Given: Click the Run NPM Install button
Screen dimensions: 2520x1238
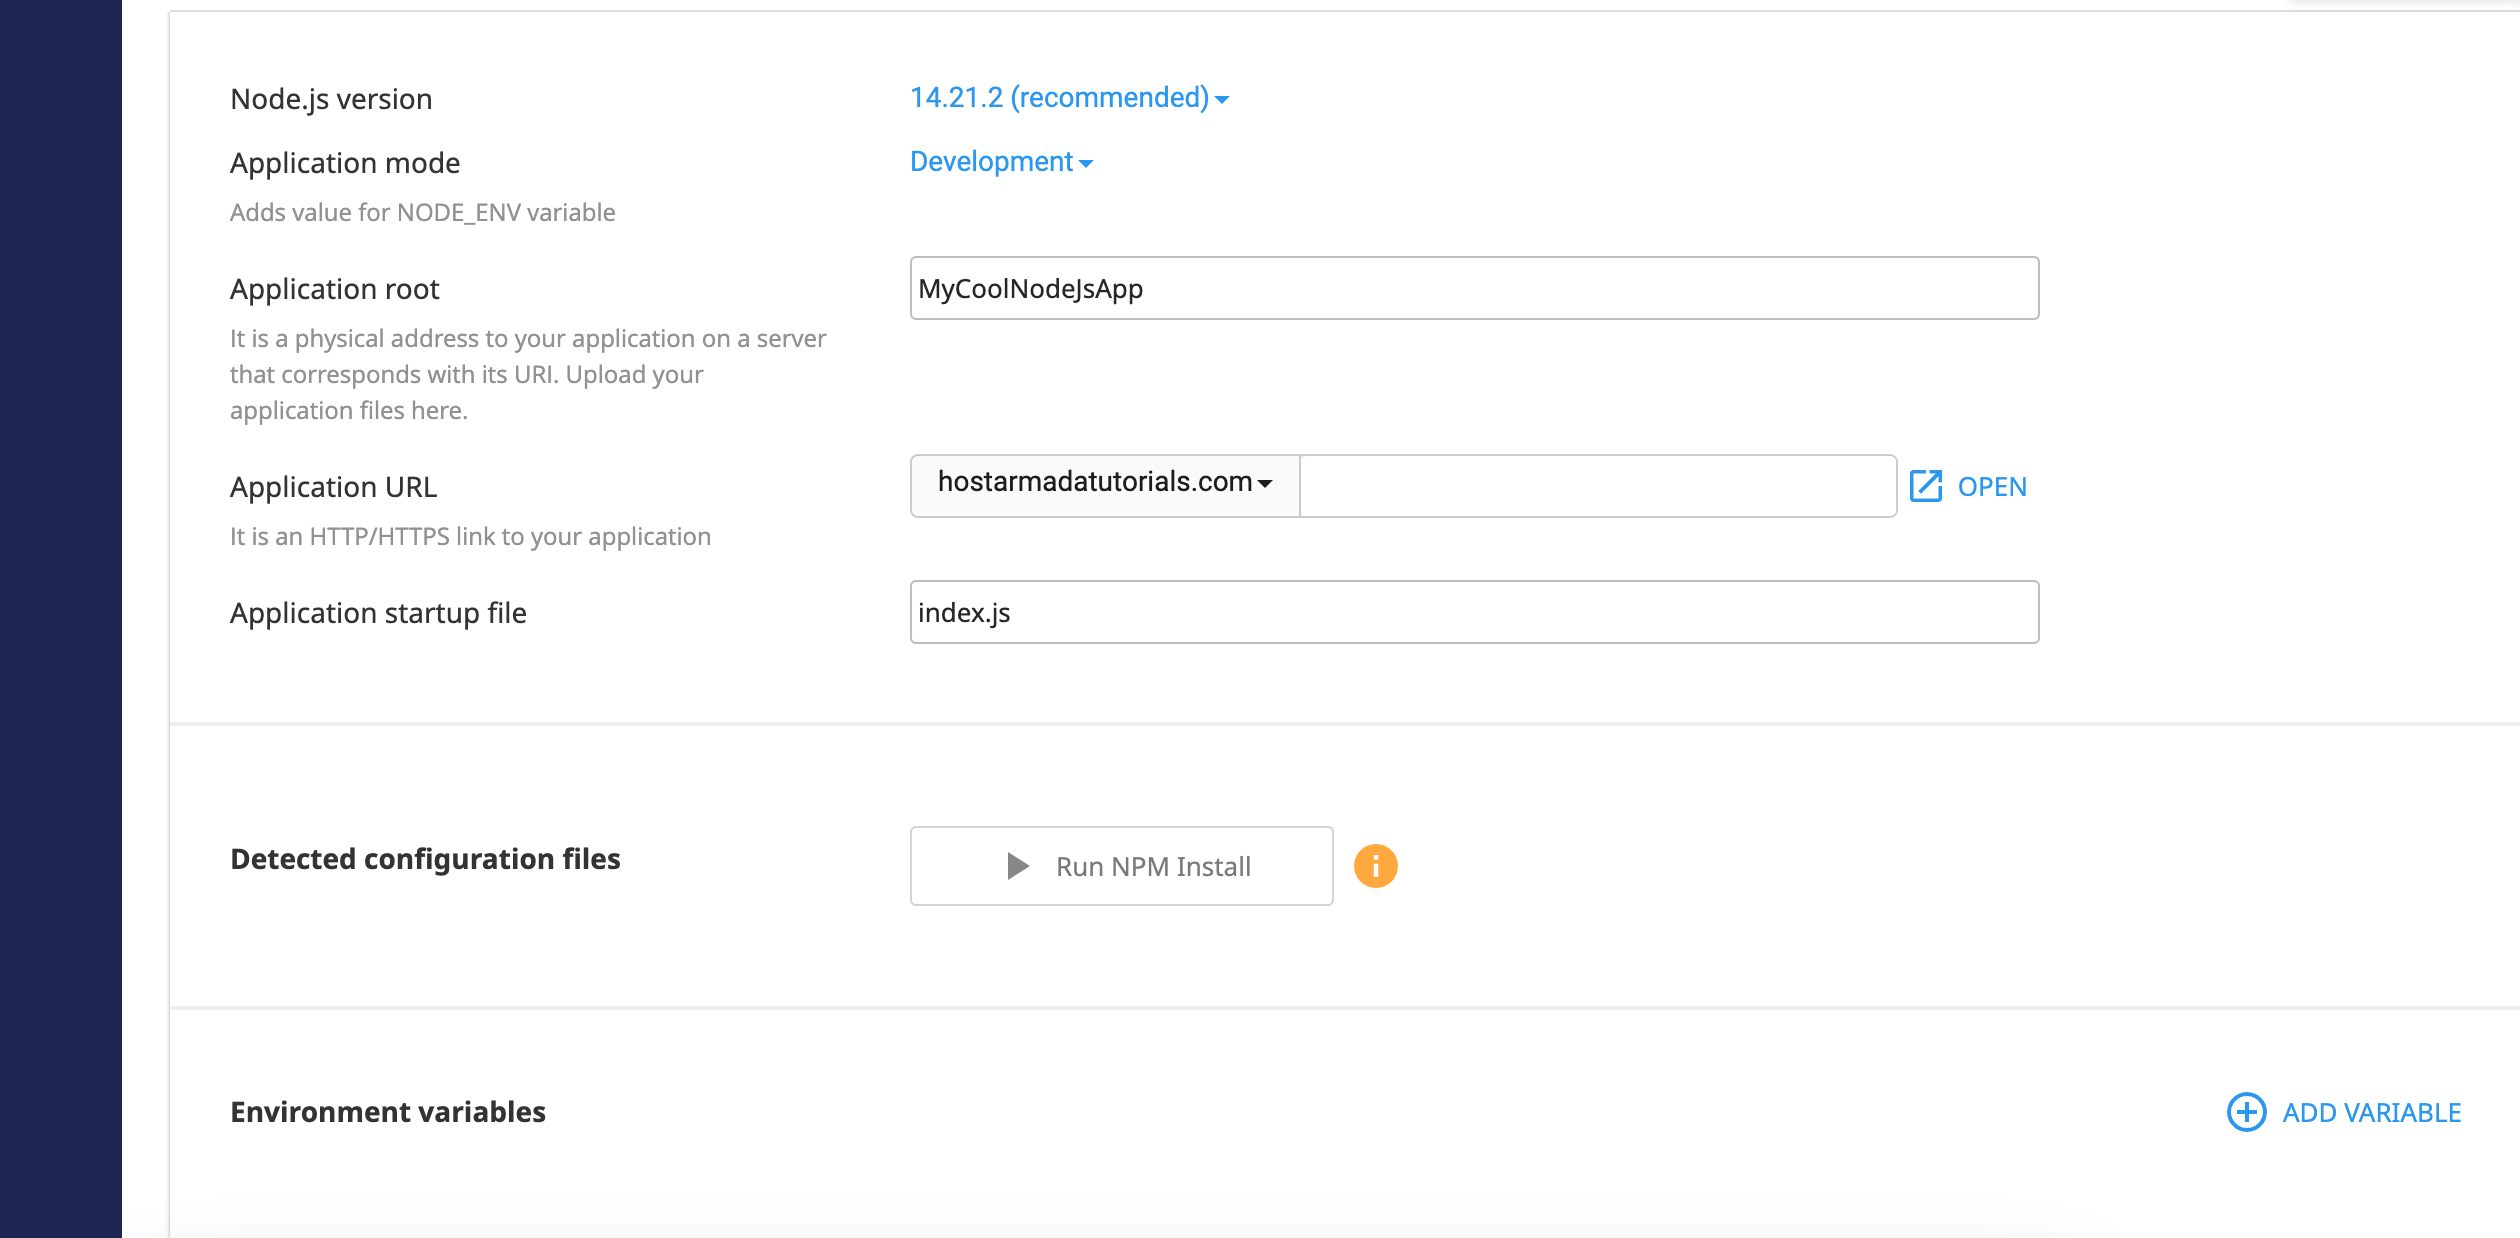Looking at the screenshot, I should coord(1121,866).
